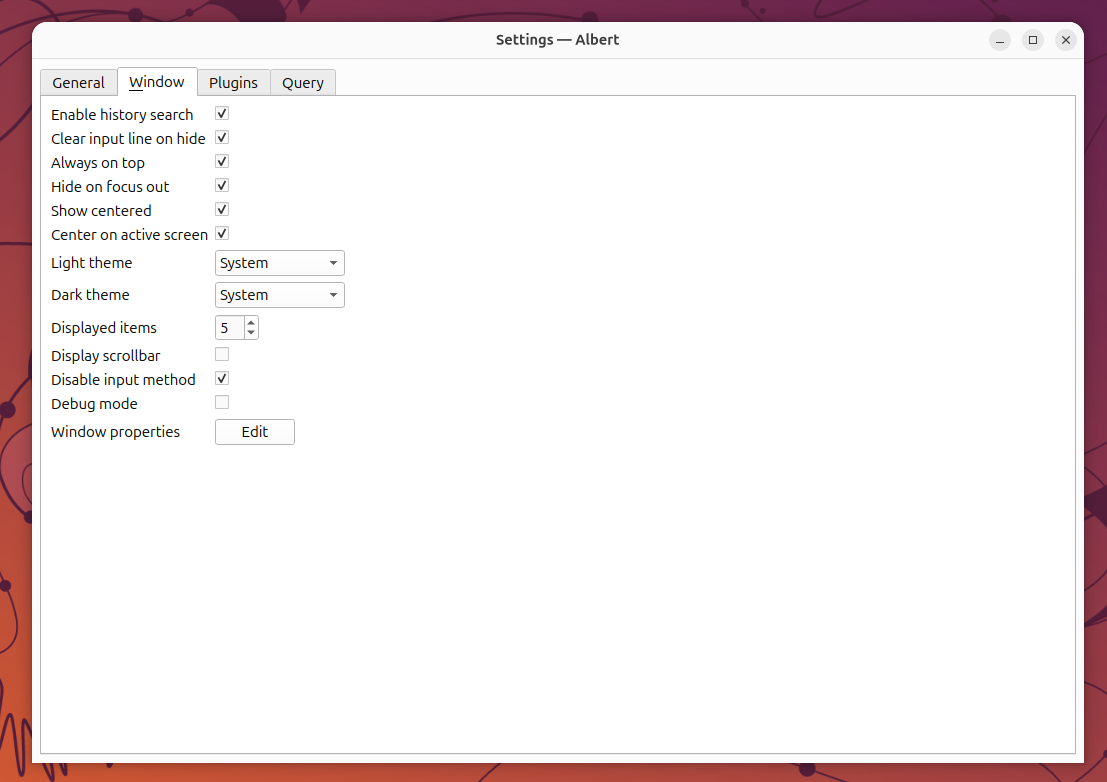Toggle Clear input line on hide

tap(222, 138)
